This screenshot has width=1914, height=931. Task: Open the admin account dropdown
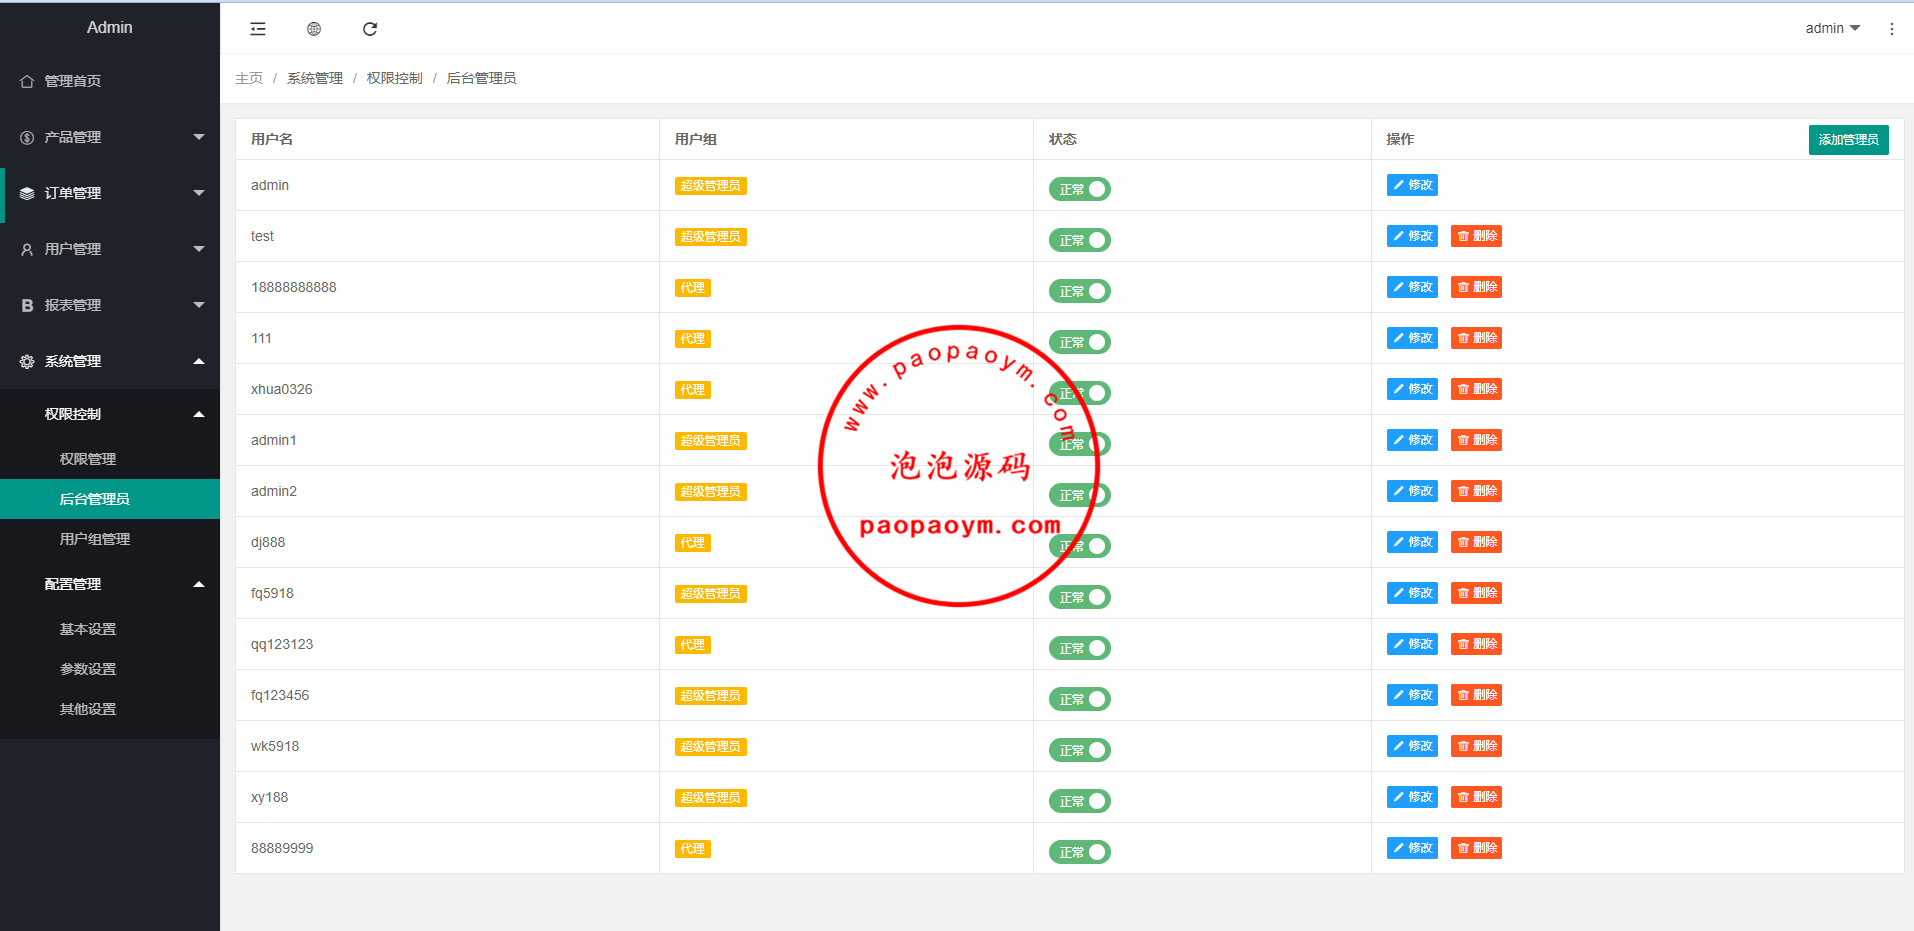tap(1832, 28)
